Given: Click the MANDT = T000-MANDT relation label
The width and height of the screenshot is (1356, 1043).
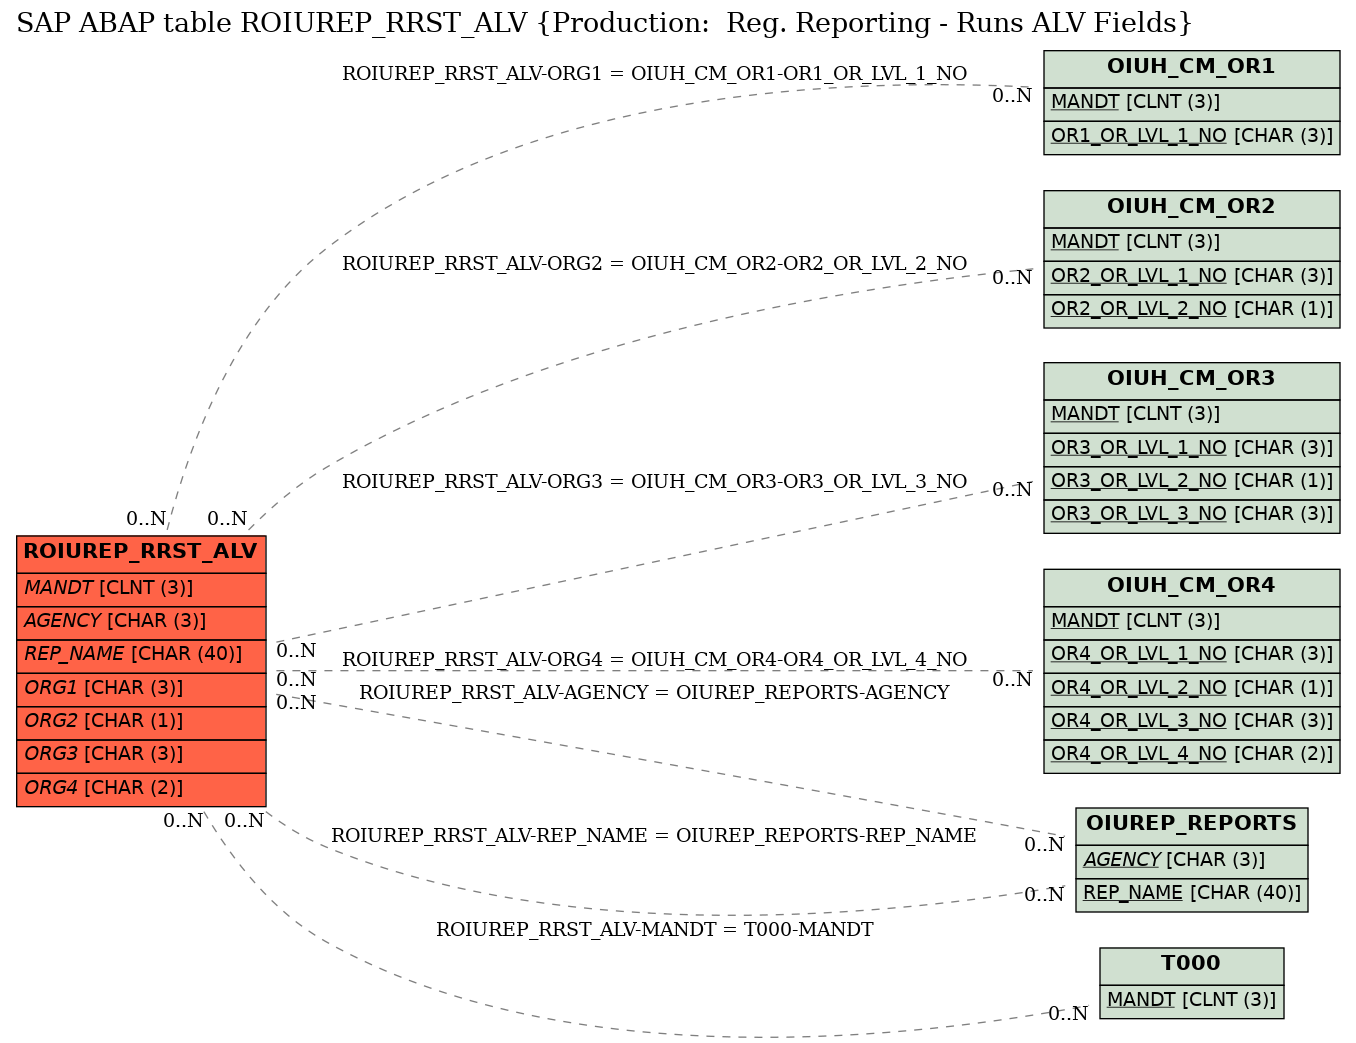Looking at the screenshot, I should click(654, 930).
